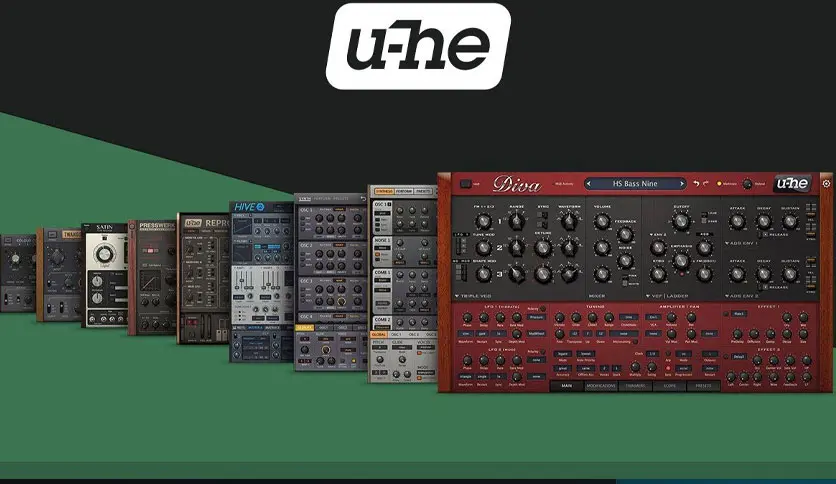Click the big white dial on Satin

pyautogui.click(x=103, y=254)
